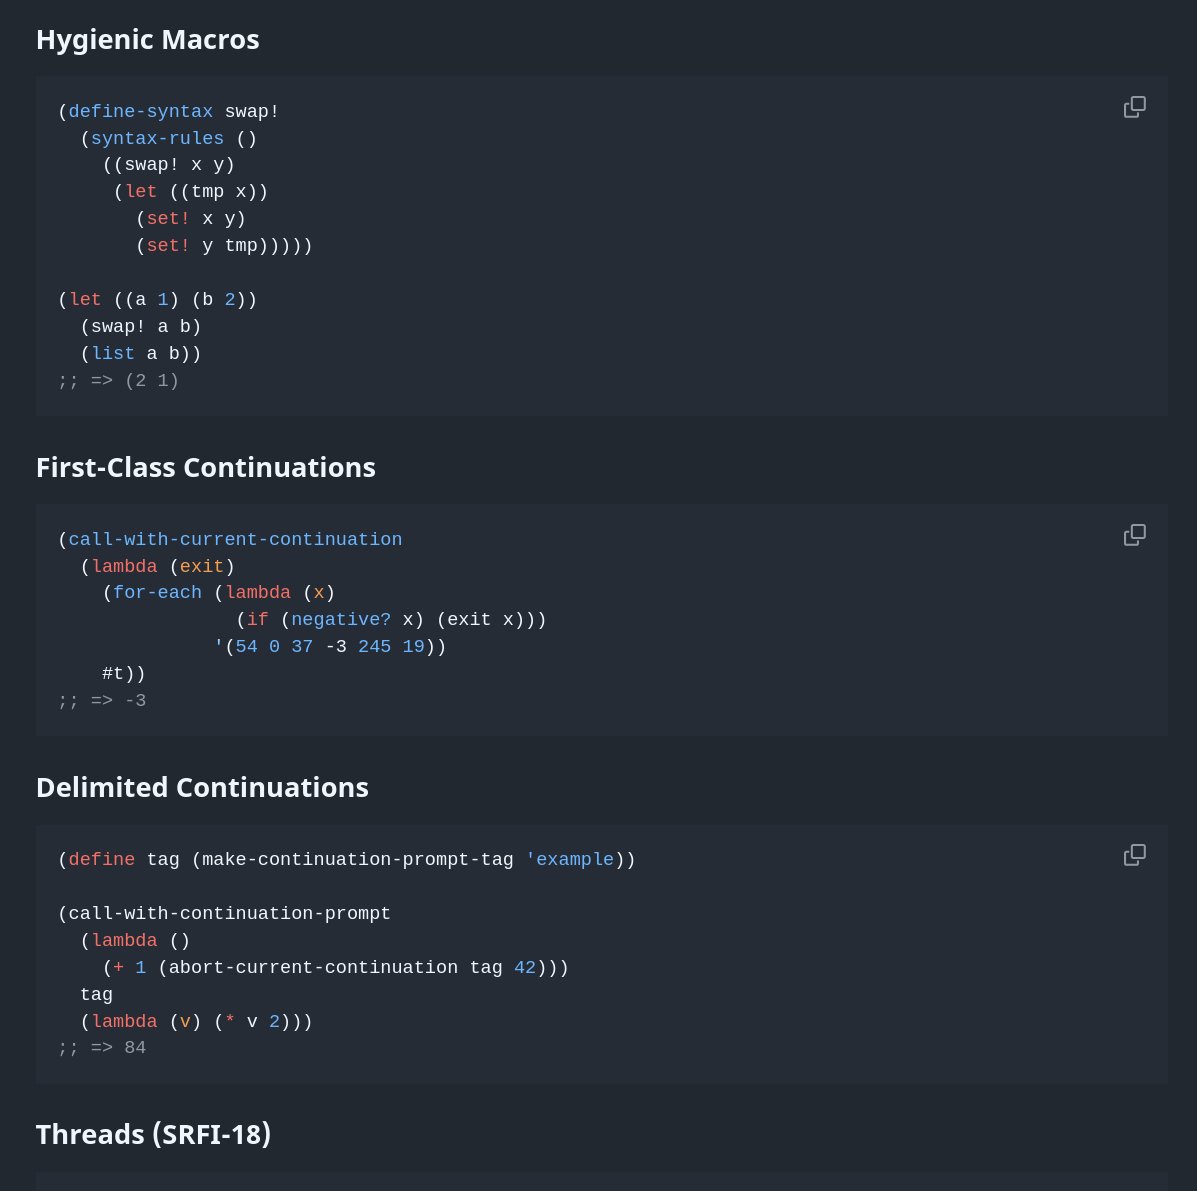Click the line "(set! y tmp)))))"
This screenshot has width=1197, height=1191.
(x=224, y=246)
